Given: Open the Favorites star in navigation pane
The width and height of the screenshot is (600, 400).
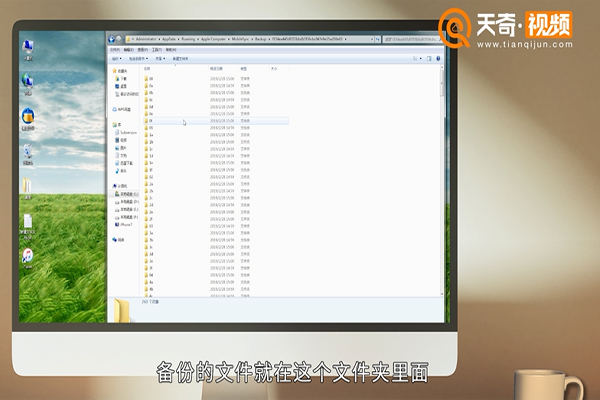Looking at the screenshot, I should [x=121, y=72].
